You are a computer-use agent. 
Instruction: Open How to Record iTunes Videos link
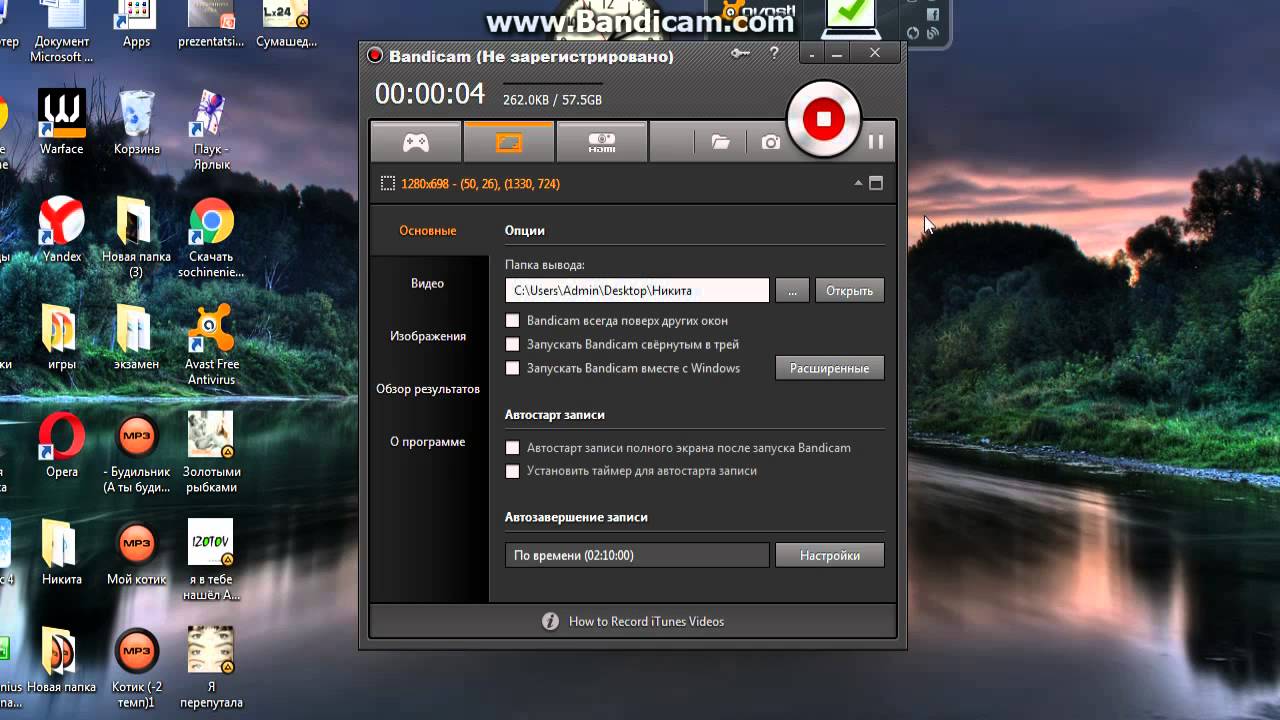click(x=646, y=621)
